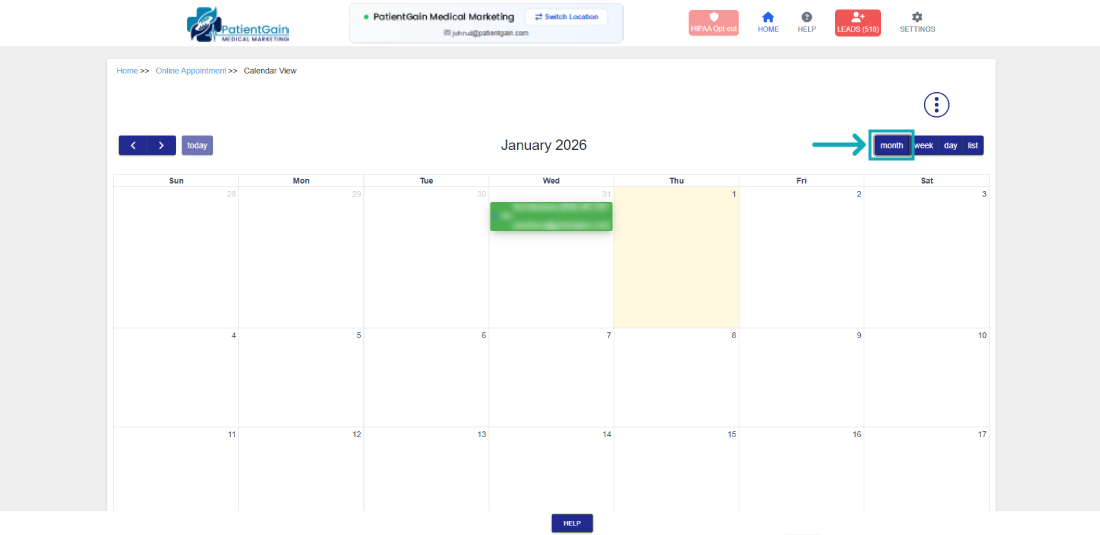Select day number 7 on the calendar
The height and width of the screenshot is (535, 1100).
[x=608, y=335]
